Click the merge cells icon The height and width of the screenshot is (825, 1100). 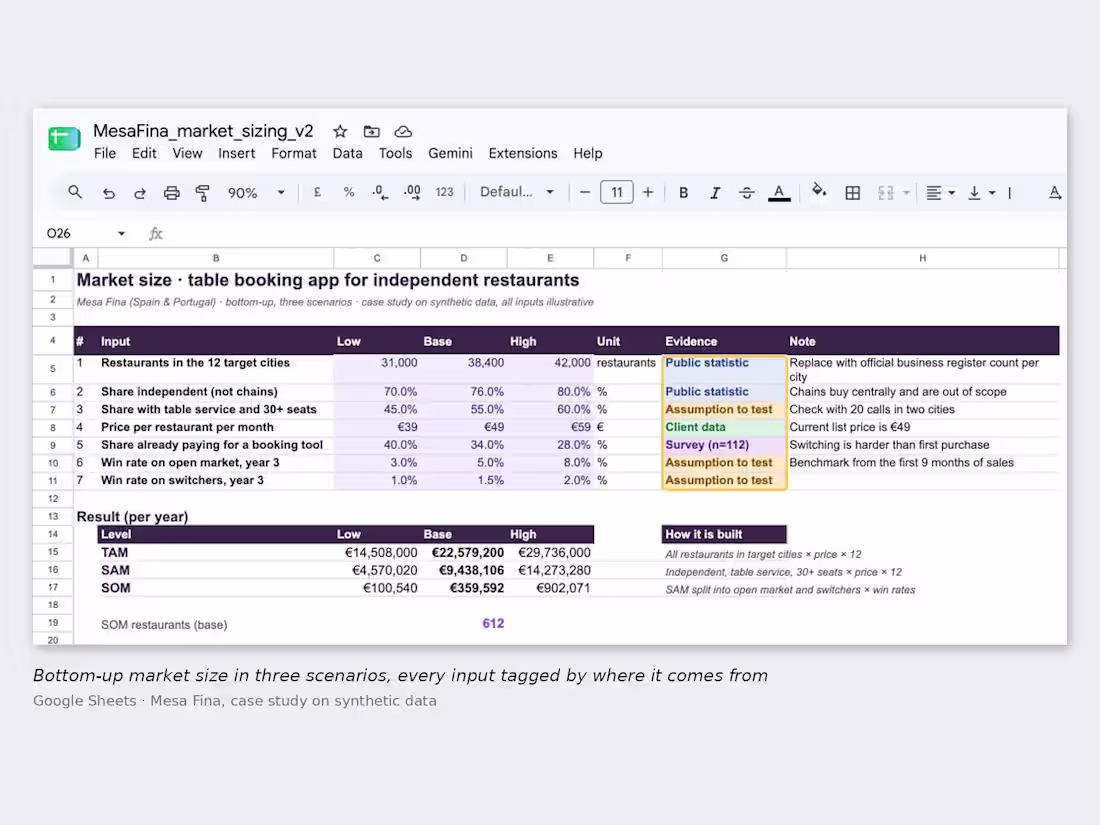(x=886, y=193)
